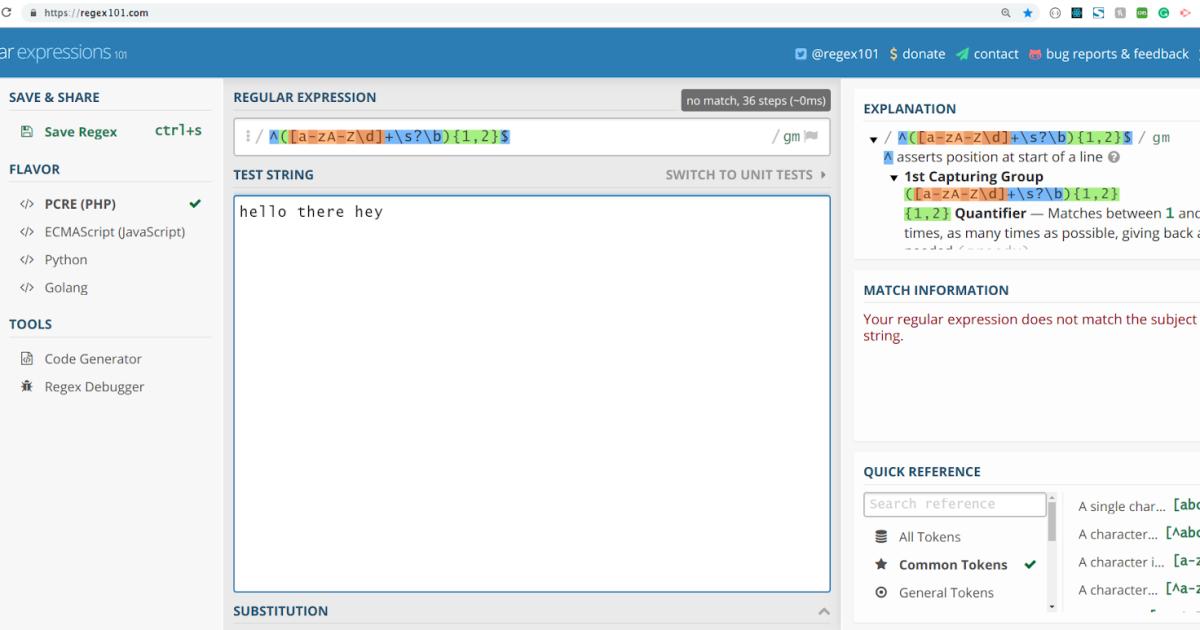Click the Save Regex floppy disk icon
Screen dimensions: 1200x630
click(27, 131)
